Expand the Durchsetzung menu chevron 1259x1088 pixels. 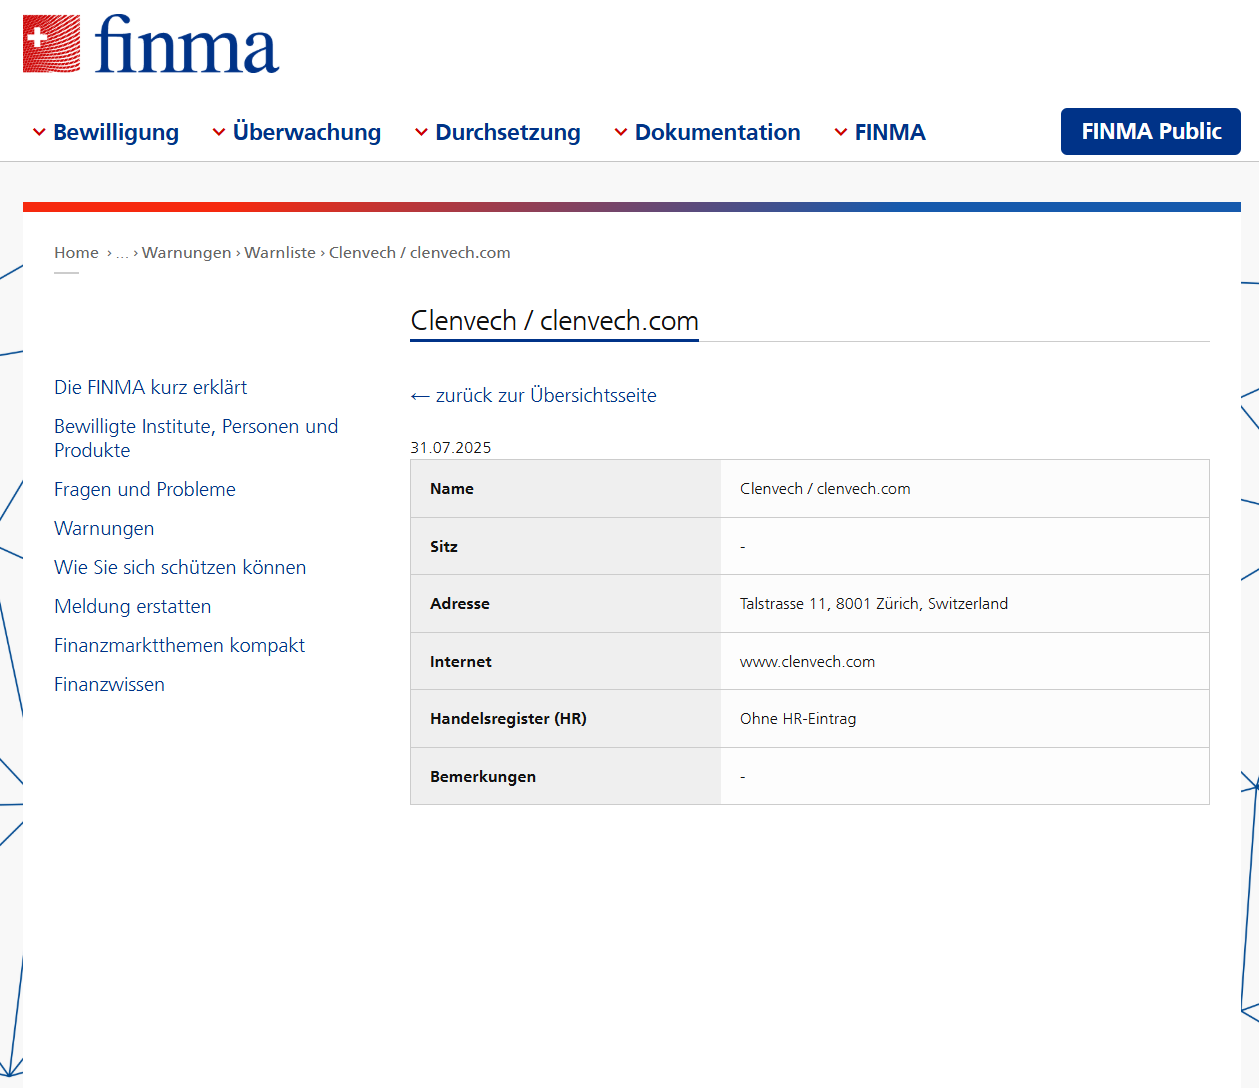tap(421, 132)
